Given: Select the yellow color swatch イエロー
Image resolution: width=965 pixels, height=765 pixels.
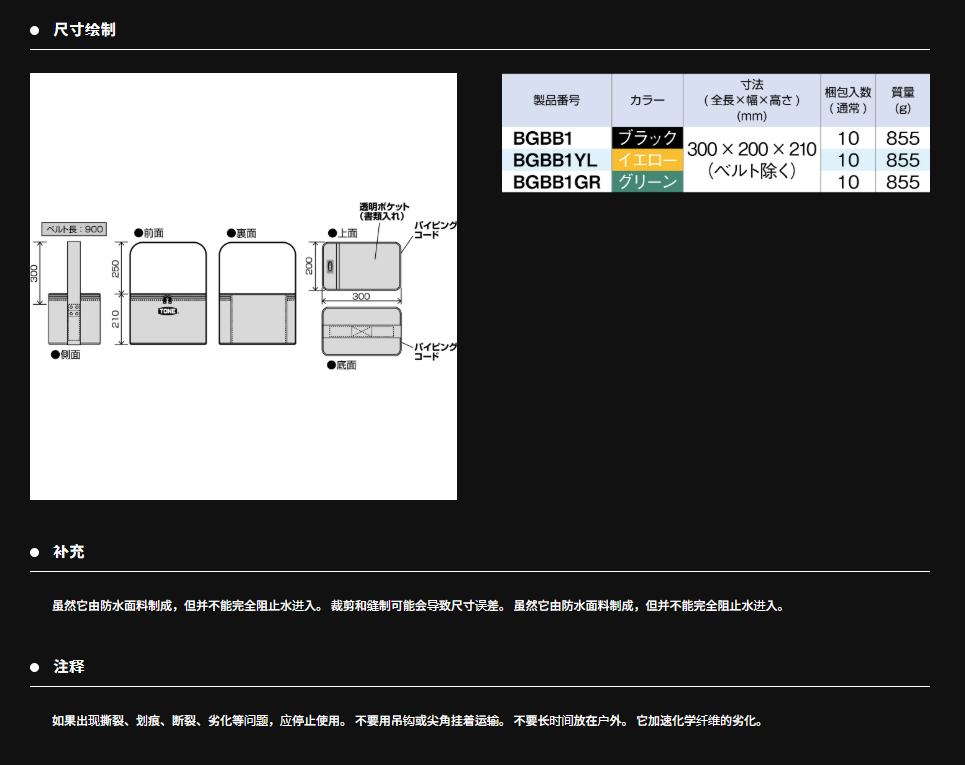Looking at the screenshot, I should [647, 160].
